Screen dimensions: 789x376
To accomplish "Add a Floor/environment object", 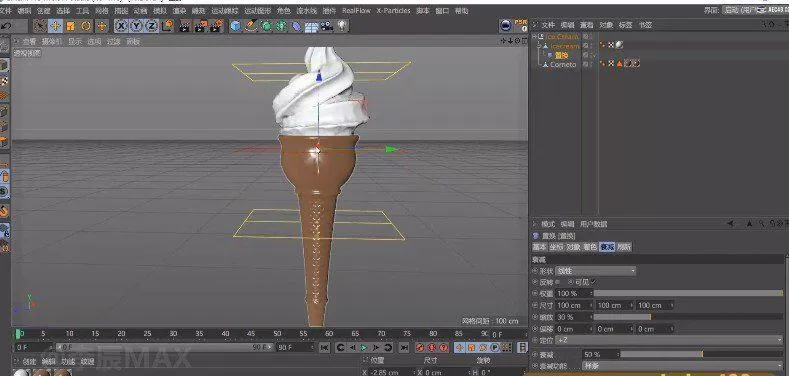I will click(312, 27).
